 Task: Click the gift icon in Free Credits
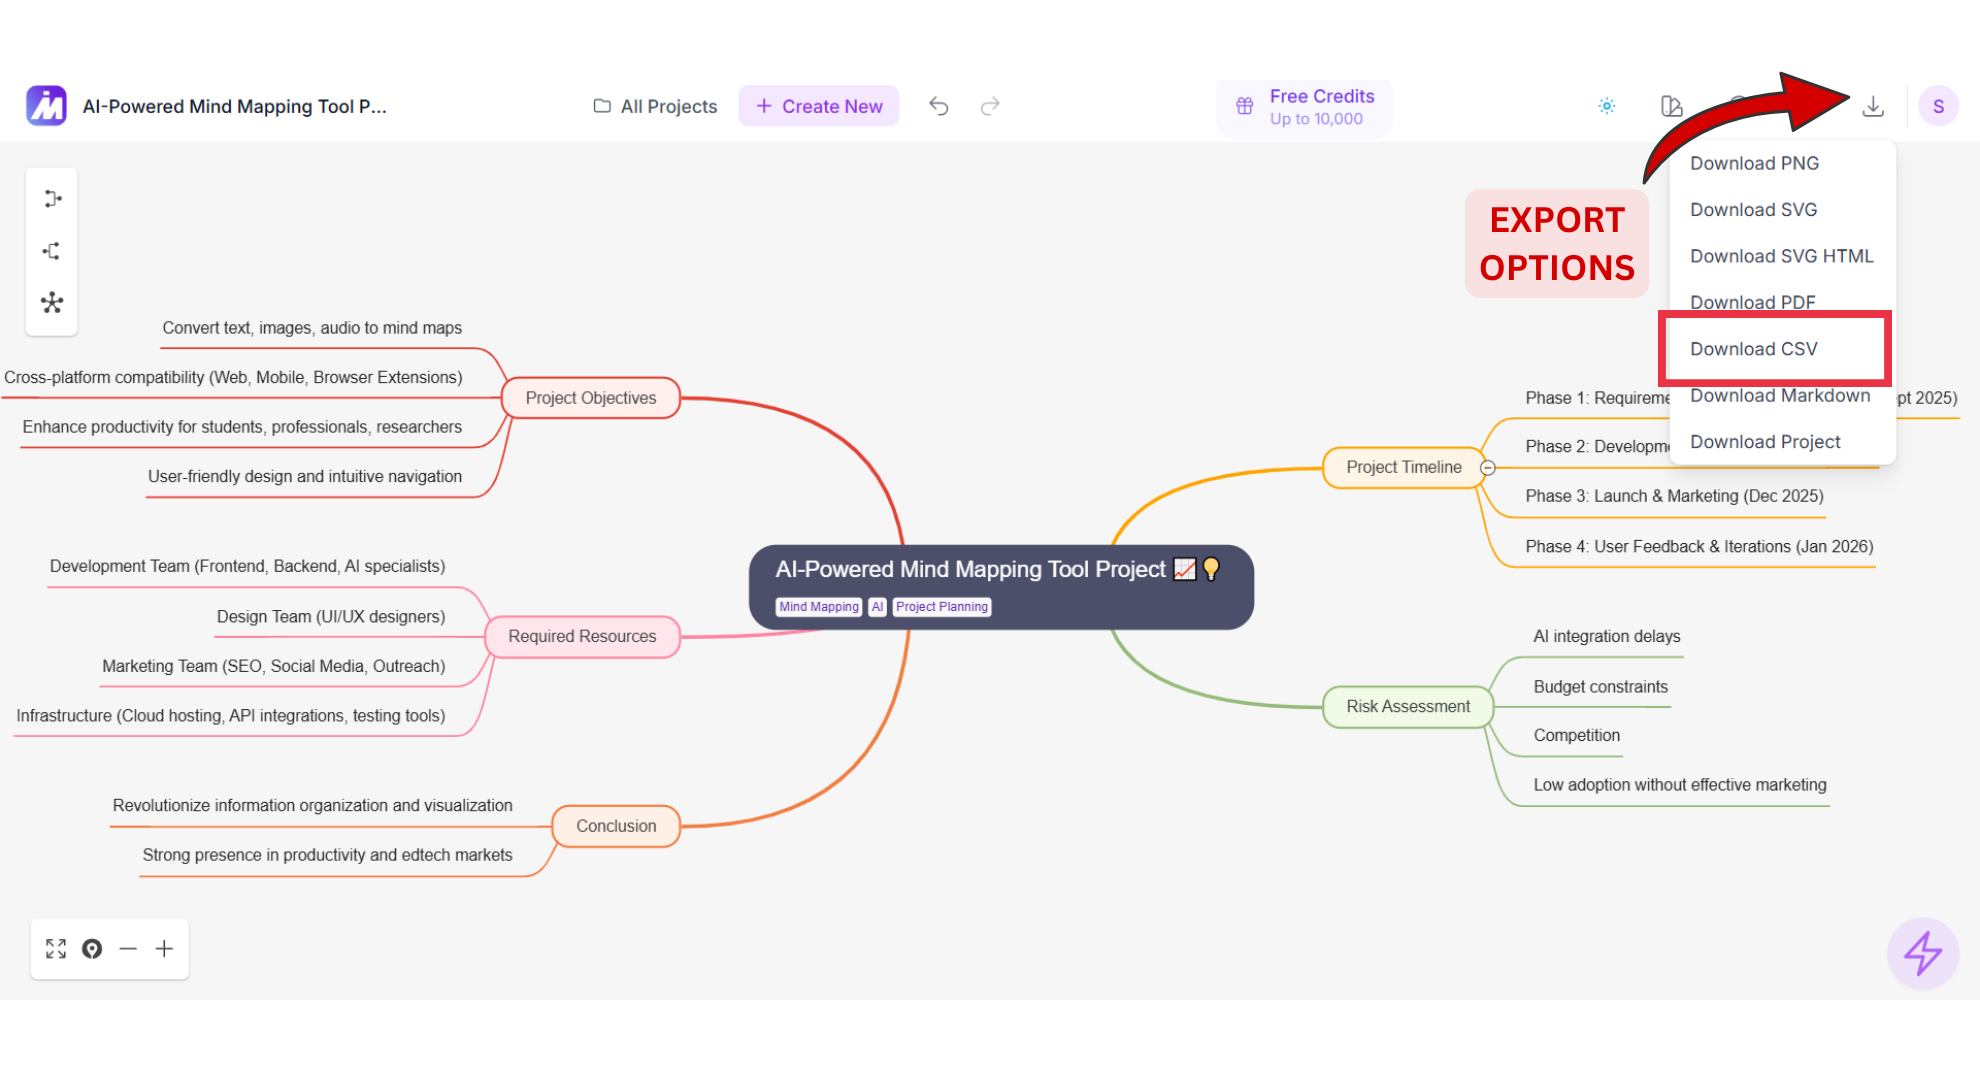[1245, 106]
